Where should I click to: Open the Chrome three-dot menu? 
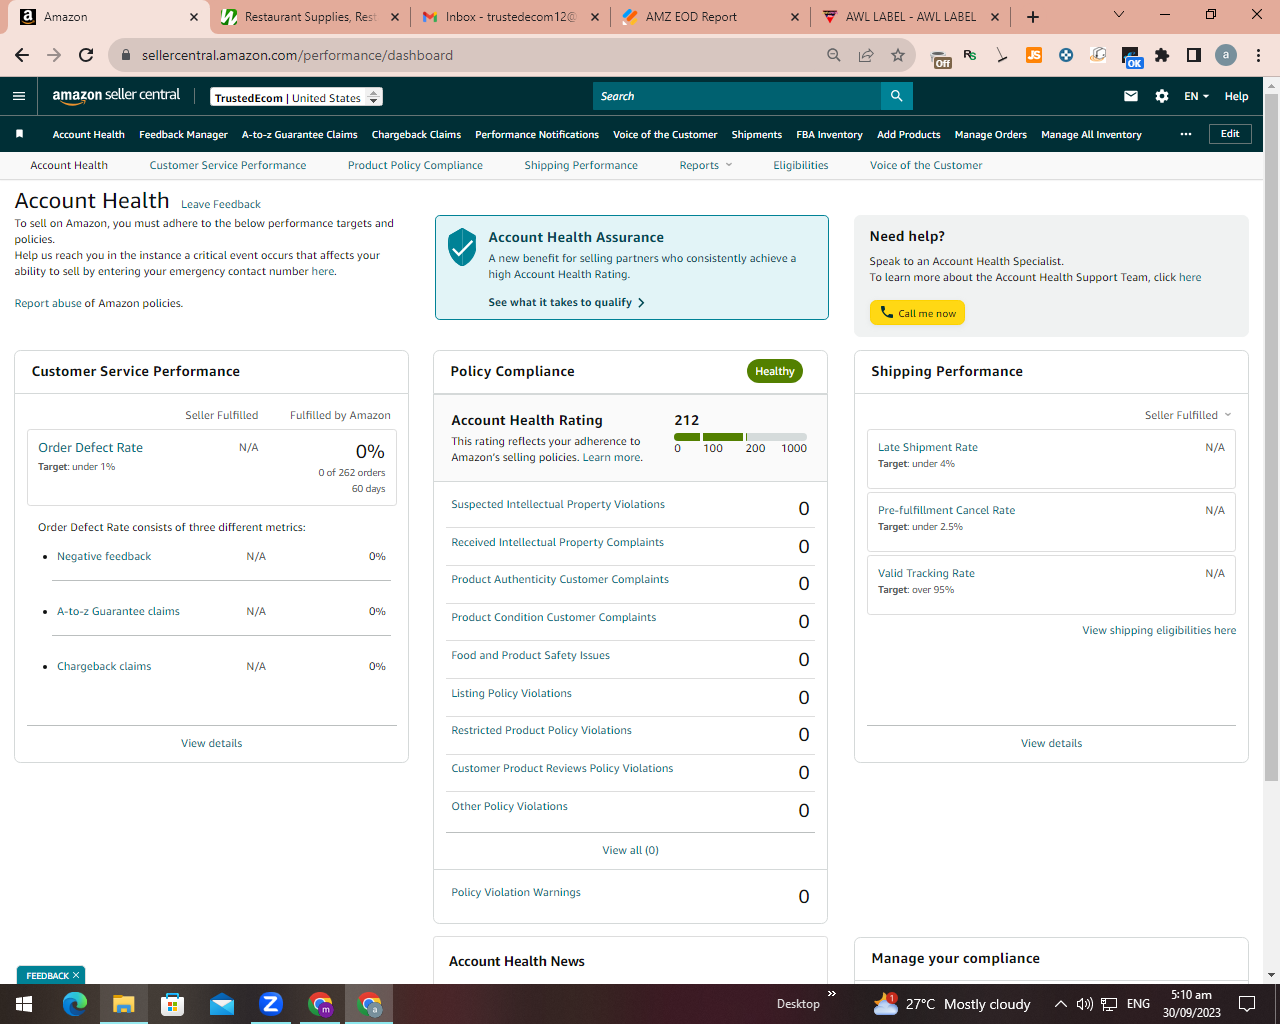click(x=1259, y=55)
